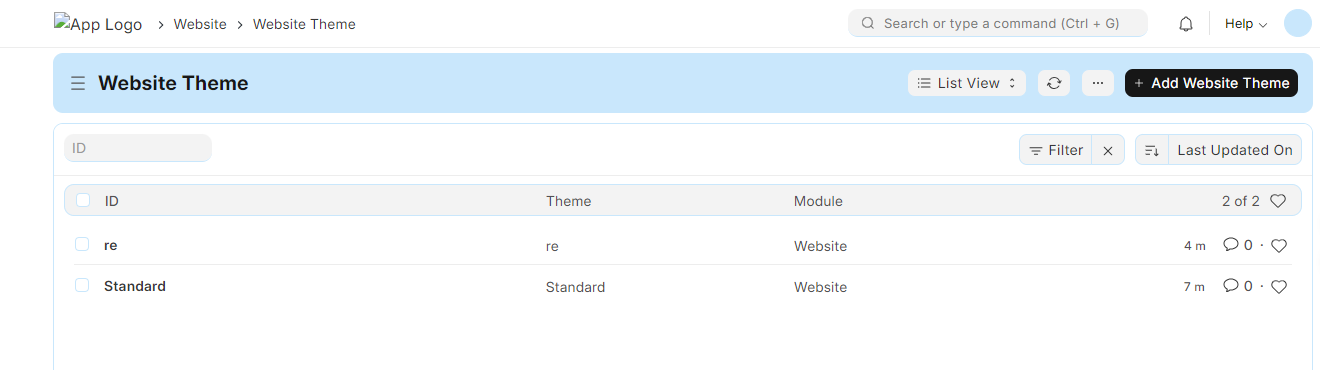Open Last Updated On sort dropdown

1235,150
